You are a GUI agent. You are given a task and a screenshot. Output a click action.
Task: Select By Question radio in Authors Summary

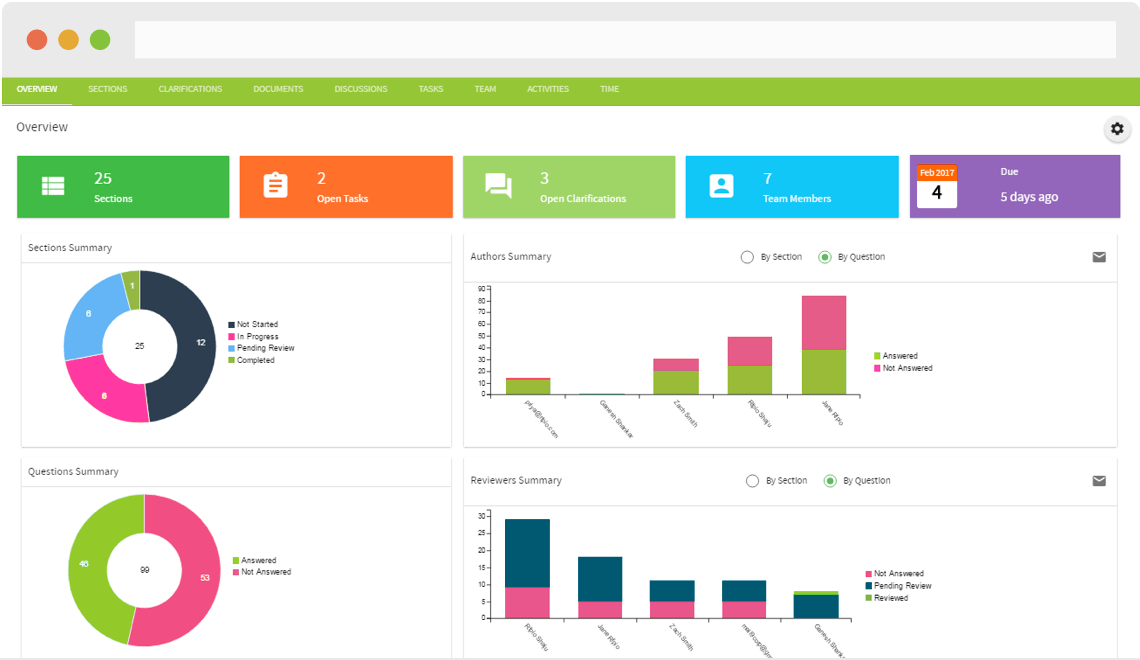[x=824, y=257]
